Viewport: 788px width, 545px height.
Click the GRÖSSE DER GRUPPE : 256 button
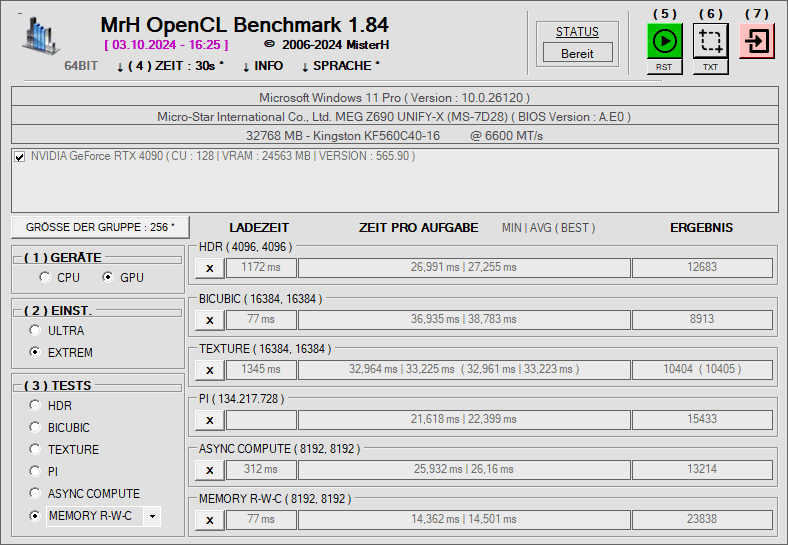click(x=101, y=227)
